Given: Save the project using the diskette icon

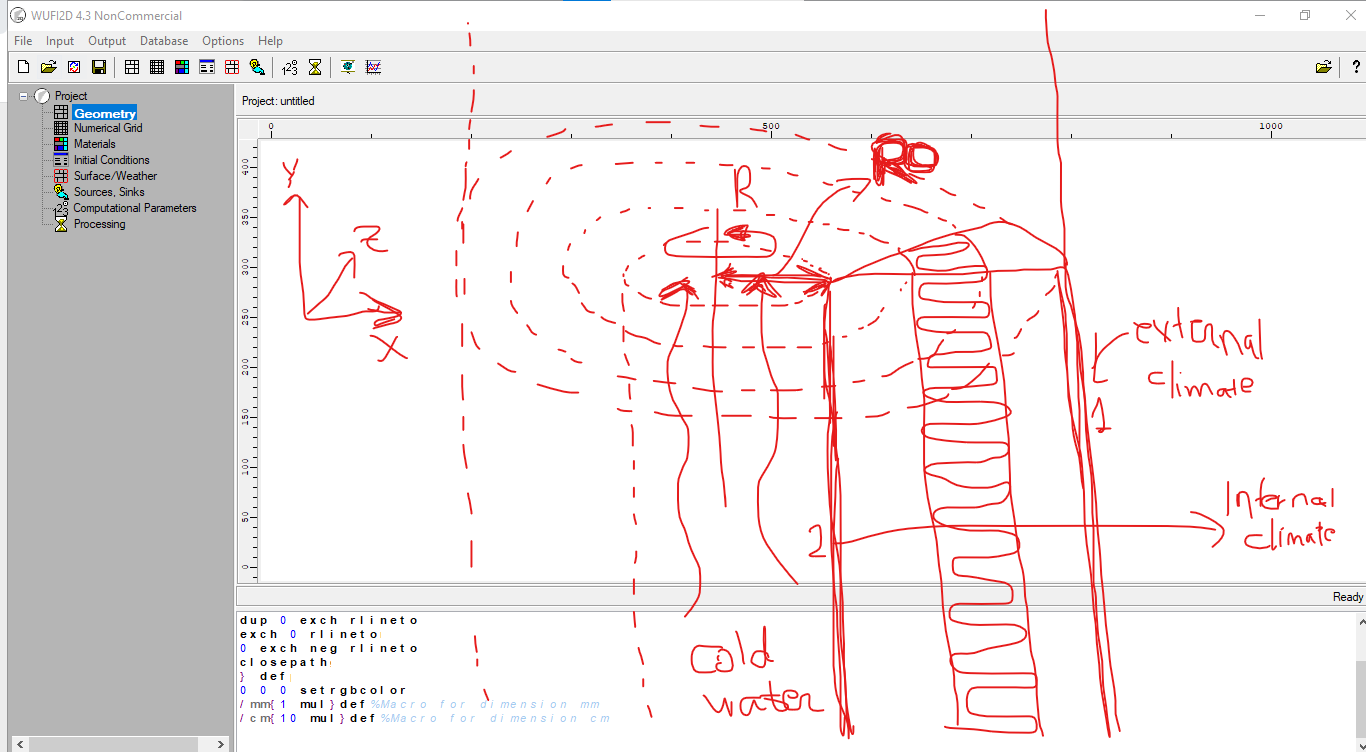Looking at the screenshot, I should (x=98, y=67).
